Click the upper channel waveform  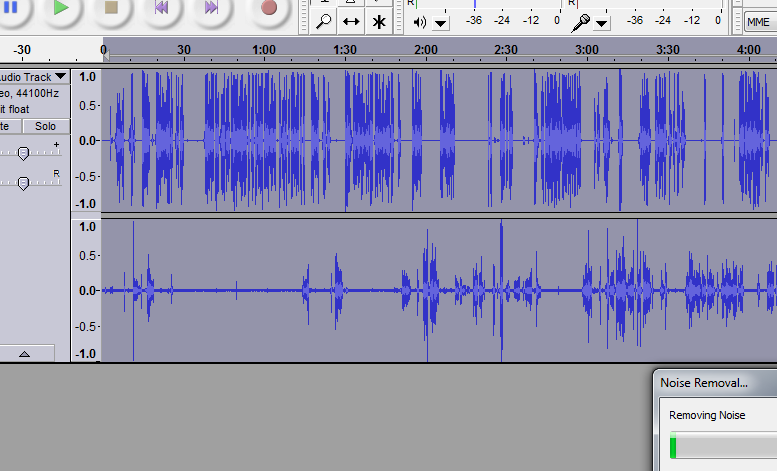pyautogui.click(x=439, y=140)
